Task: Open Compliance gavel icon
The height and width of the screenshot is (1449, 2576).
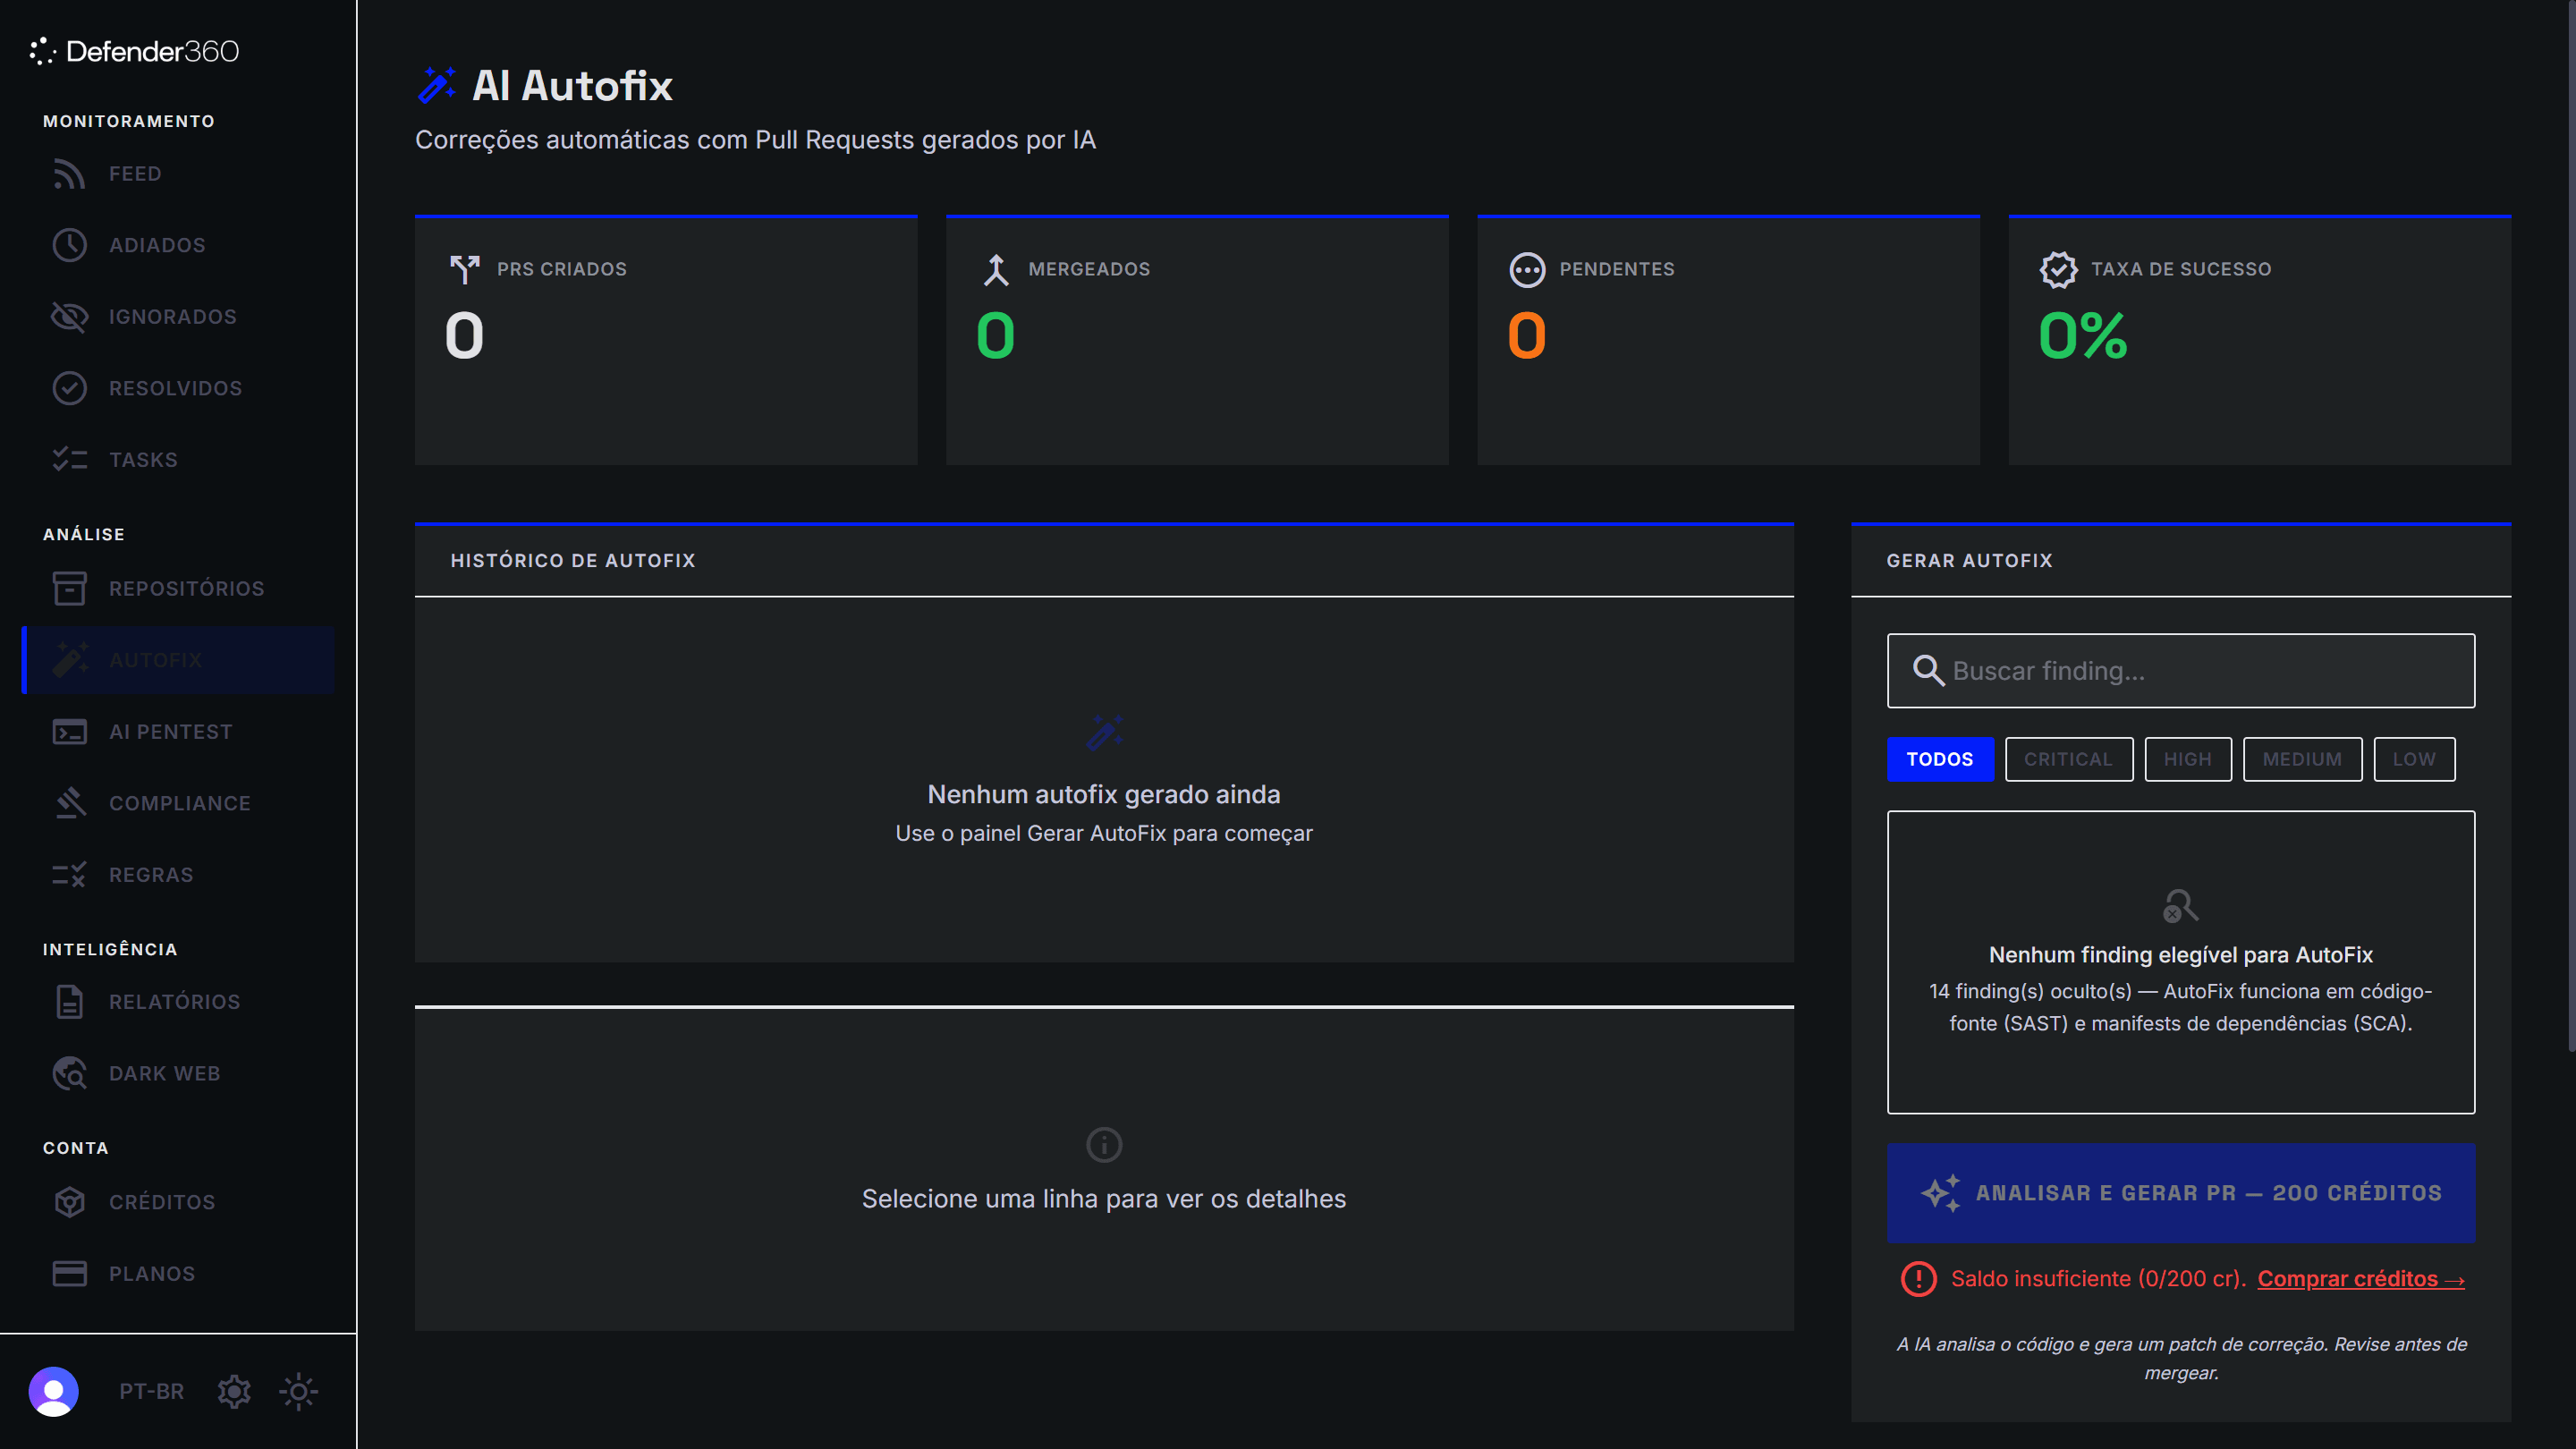Action: click(69, 803)
